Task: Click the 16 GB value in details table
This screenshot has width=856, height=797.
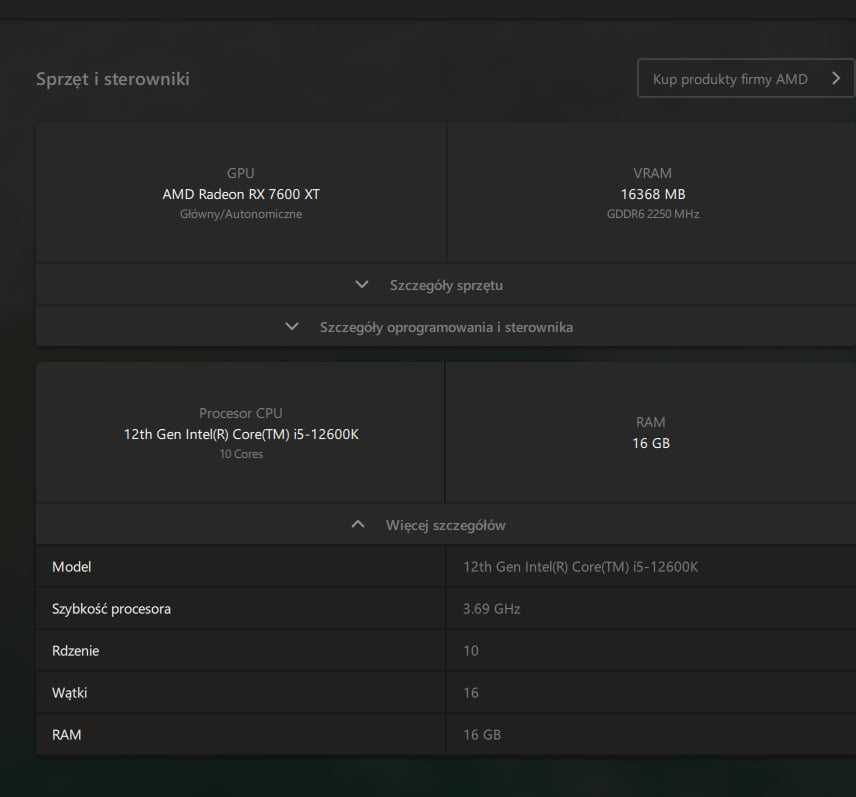Action: pos(482,735)
